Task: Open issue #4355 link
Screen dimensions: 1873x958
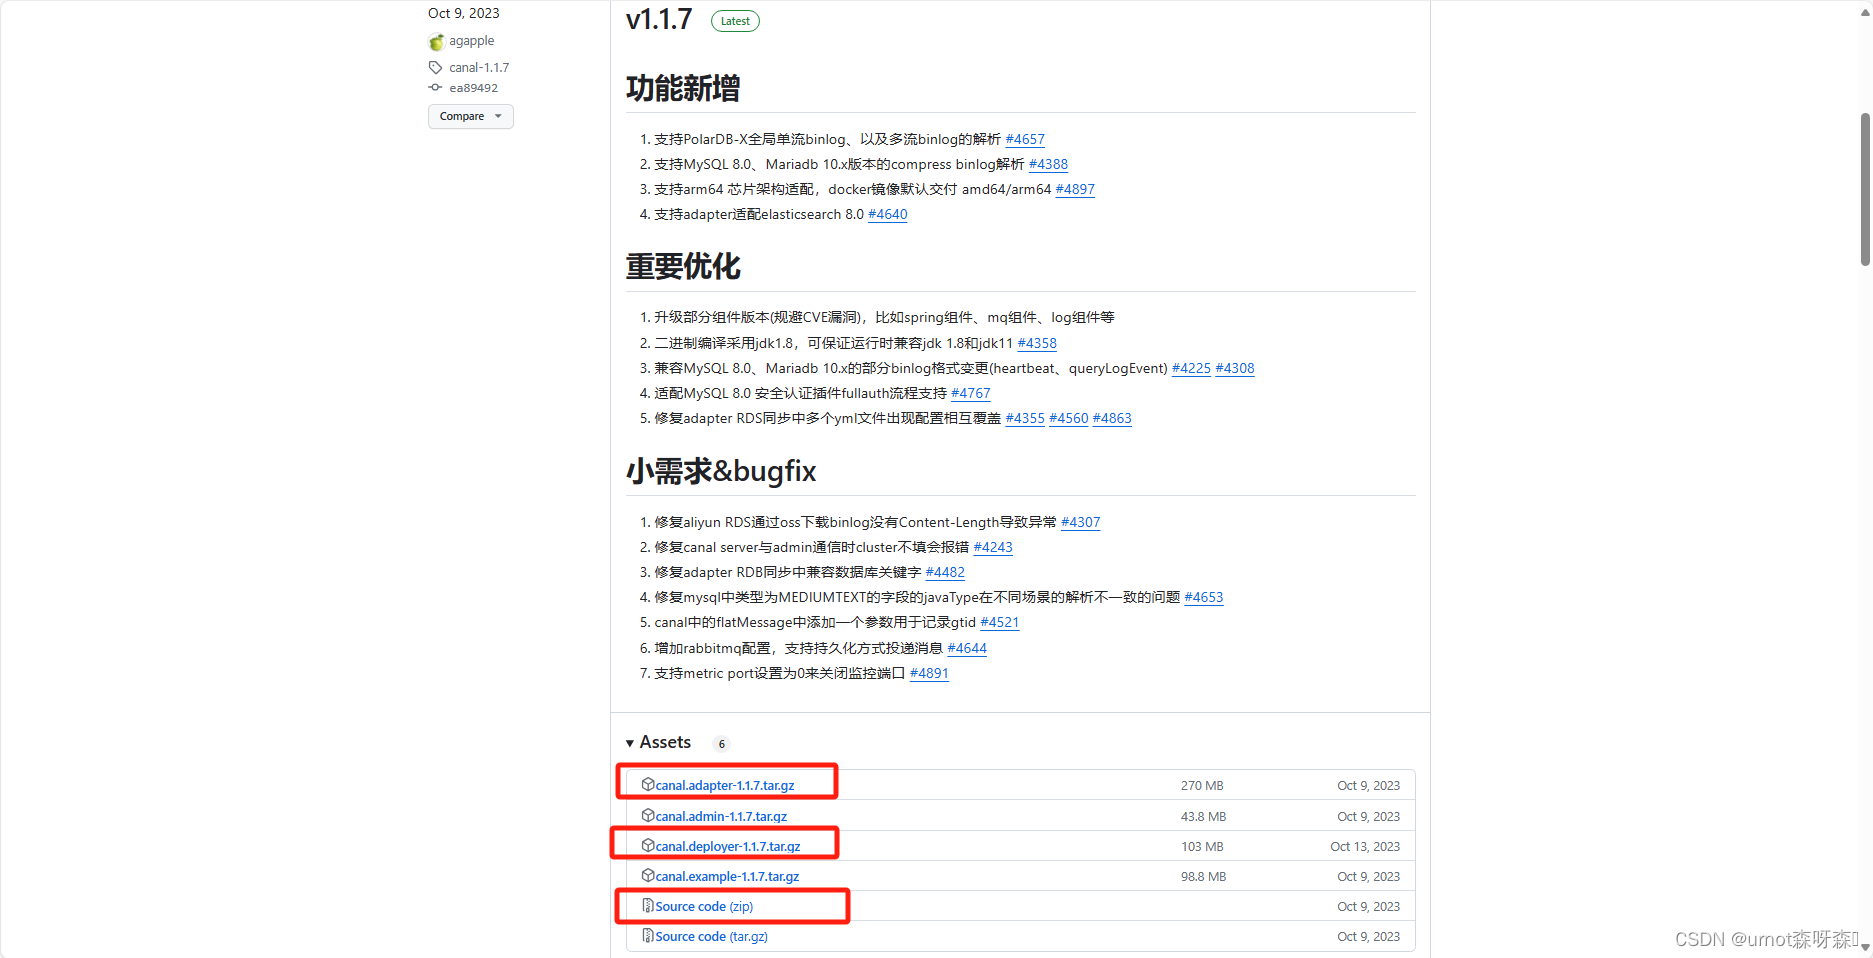Action: [x=1025, y=418]
